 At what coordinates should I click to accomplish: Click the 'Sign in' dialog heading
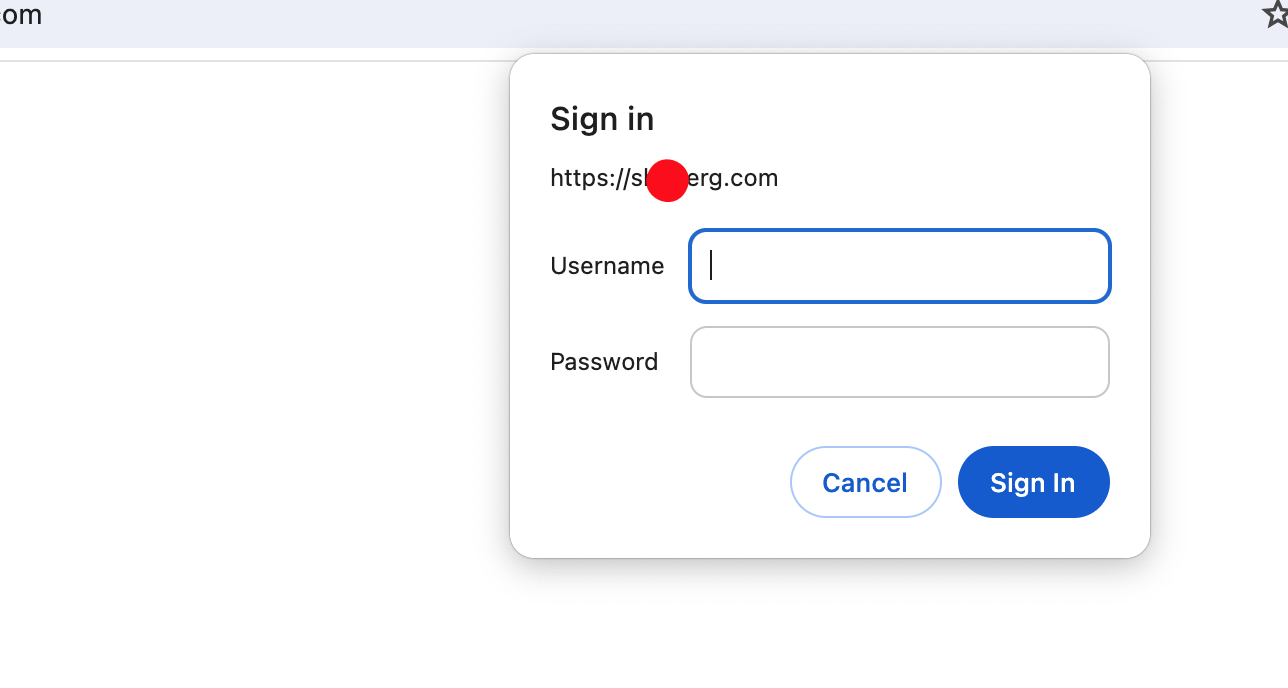[602, 119]
